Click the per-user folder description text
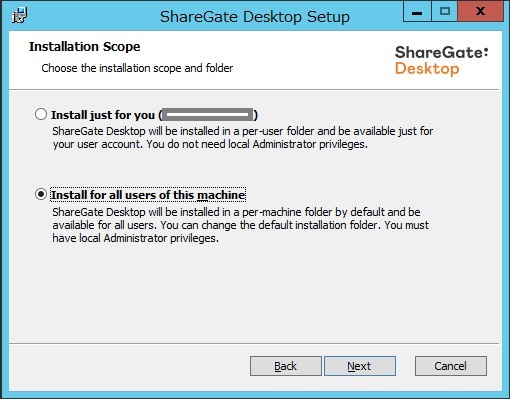 click(x=242, y=137)
